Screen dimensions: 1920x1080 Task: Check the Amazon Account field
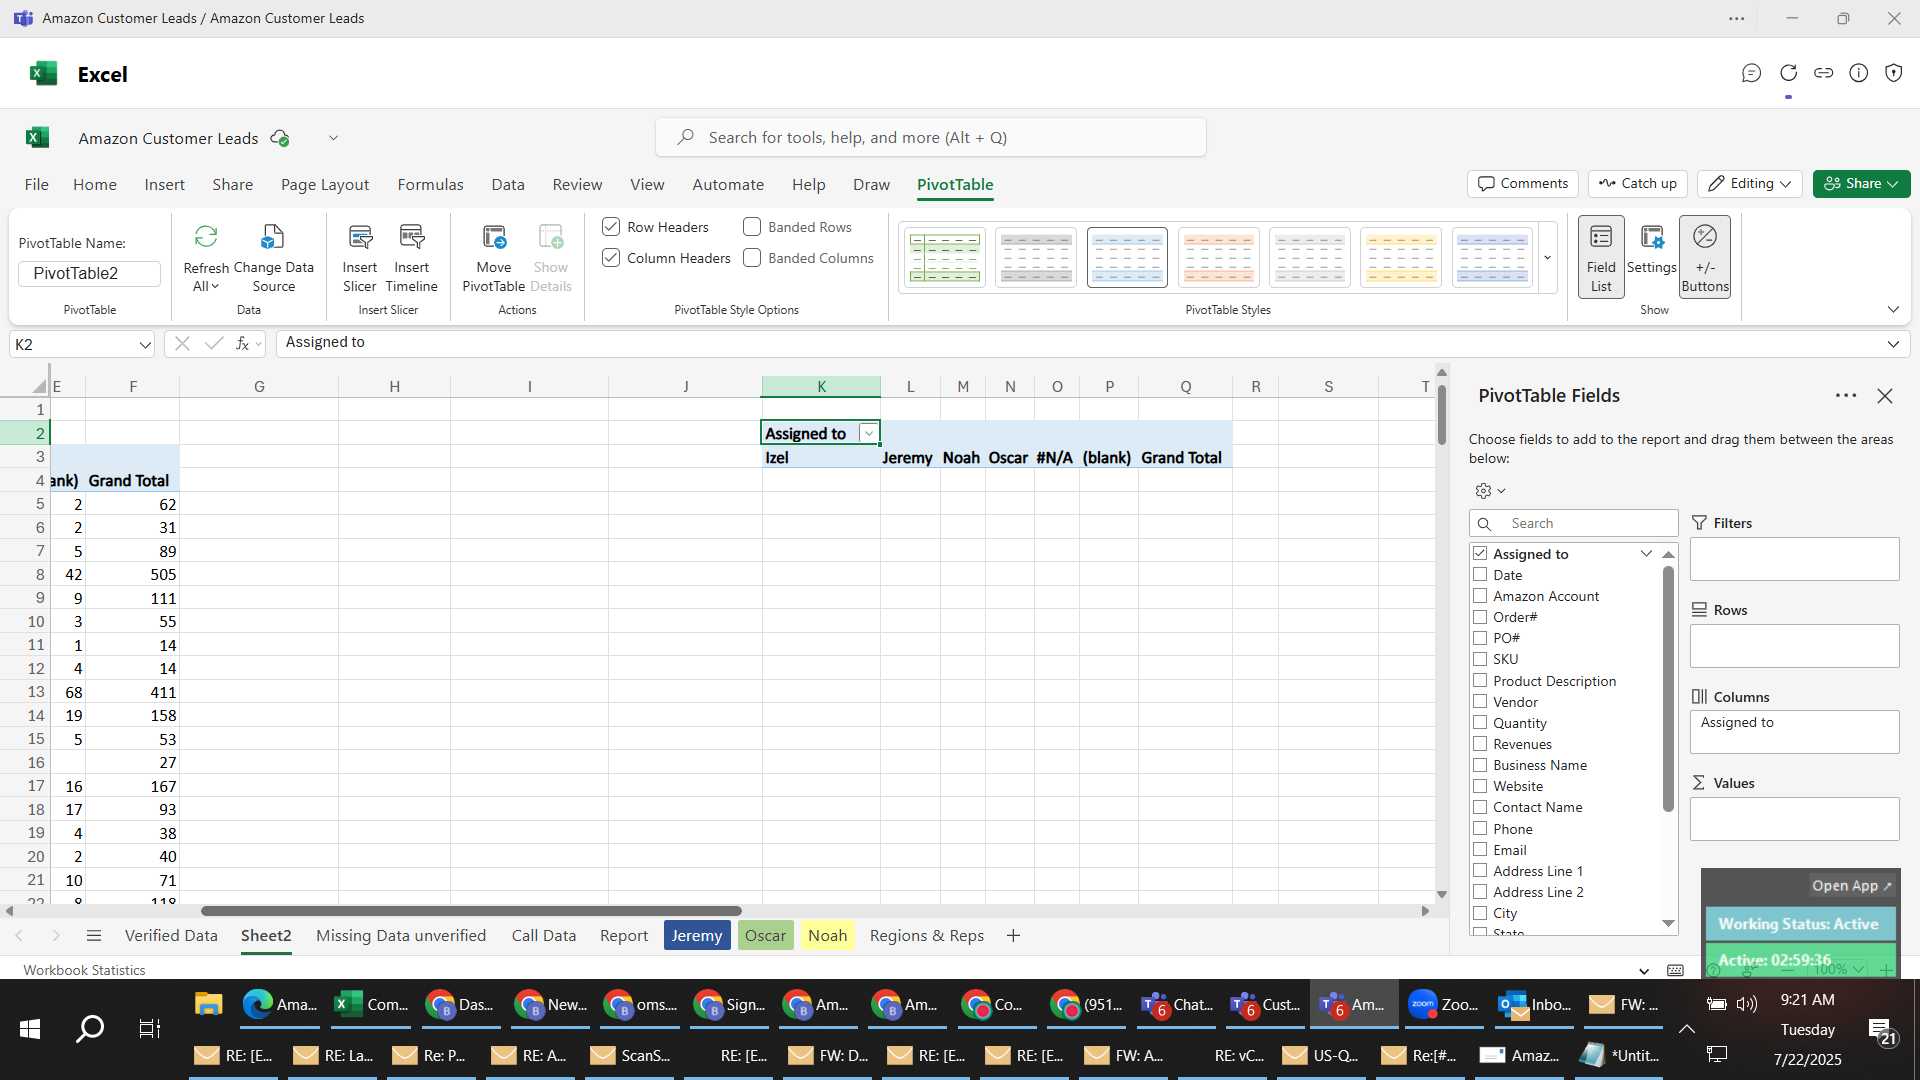pos(1480,595)
